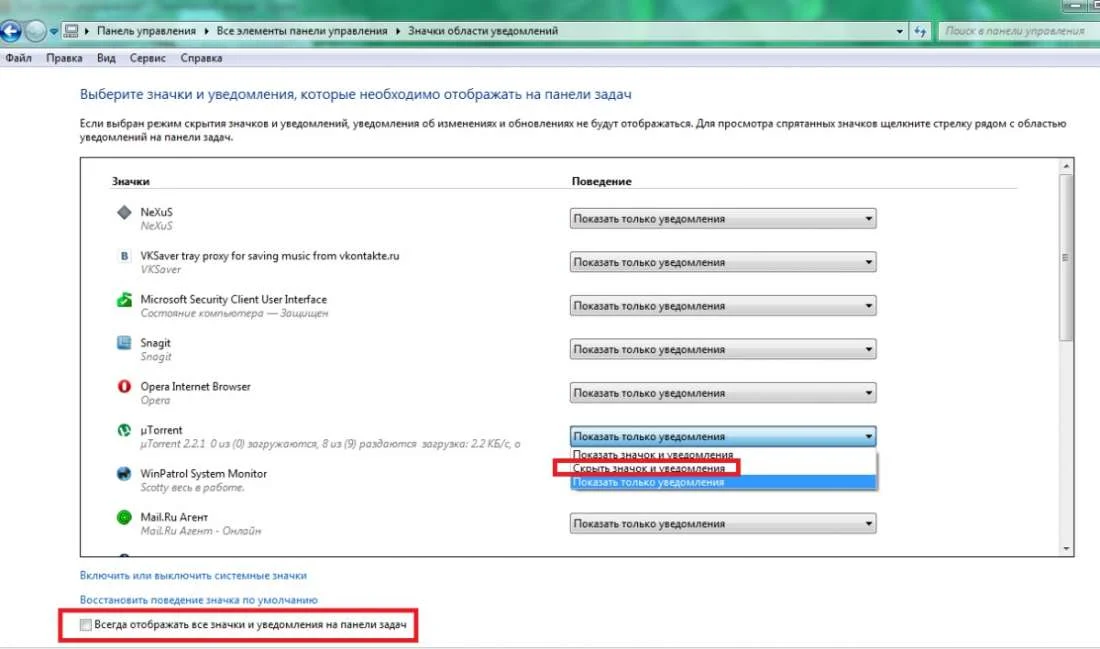Click the 'Scotty весь в работе.' status text
The height and width of the screenshot is (649, 1100).
pyautogui.click(x=192, y=488)
